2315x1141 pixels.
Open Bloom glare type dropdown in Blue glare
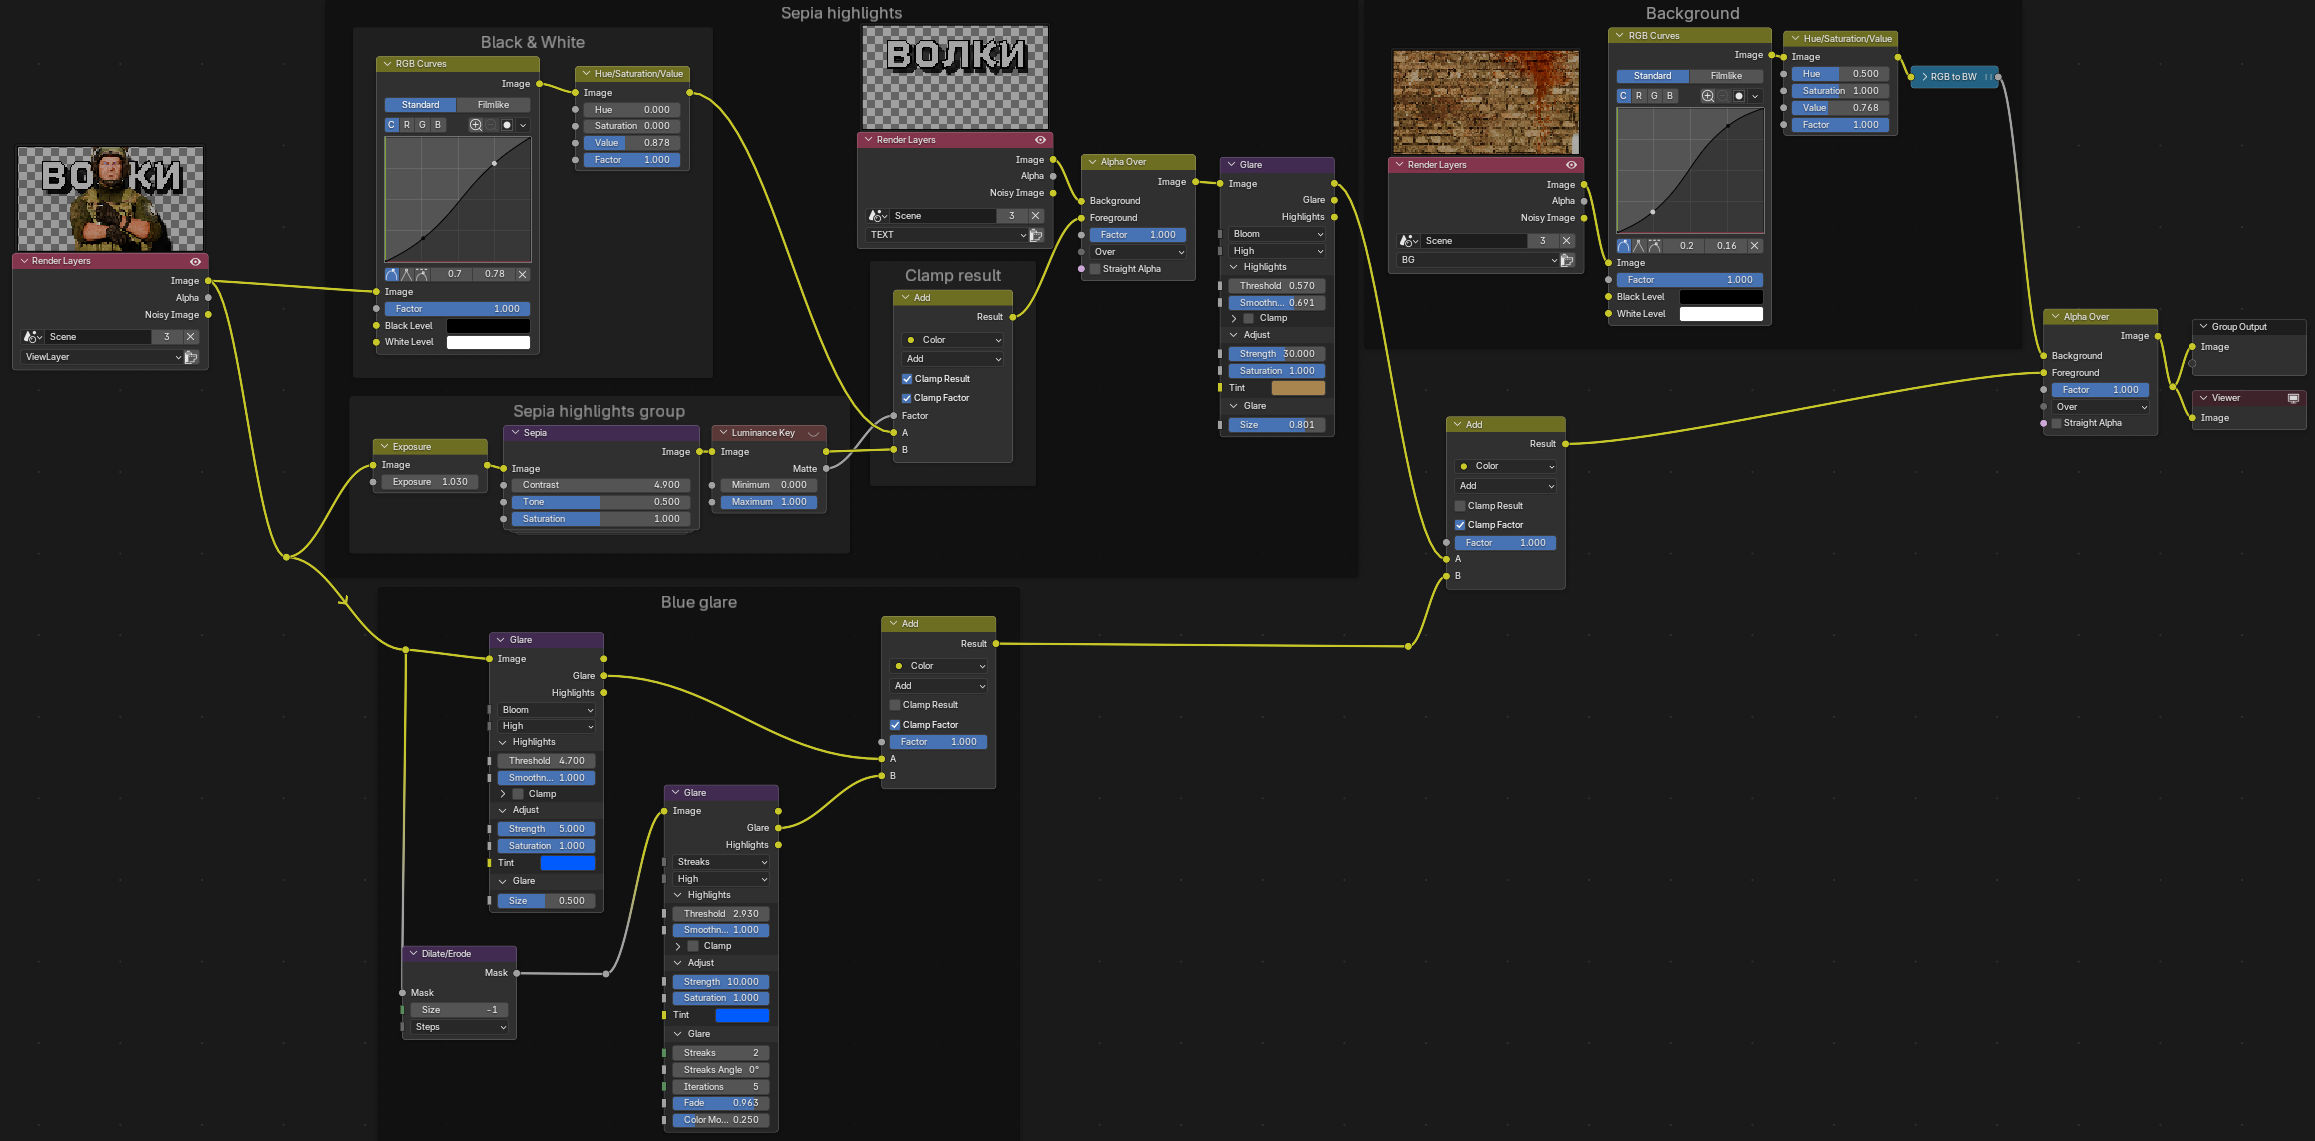547,710
